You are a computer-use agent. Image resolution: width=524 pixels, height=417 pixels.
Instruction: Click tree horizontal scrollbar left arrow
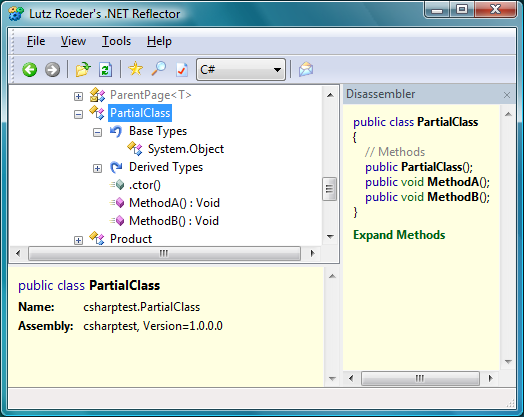tap(18, 253)
